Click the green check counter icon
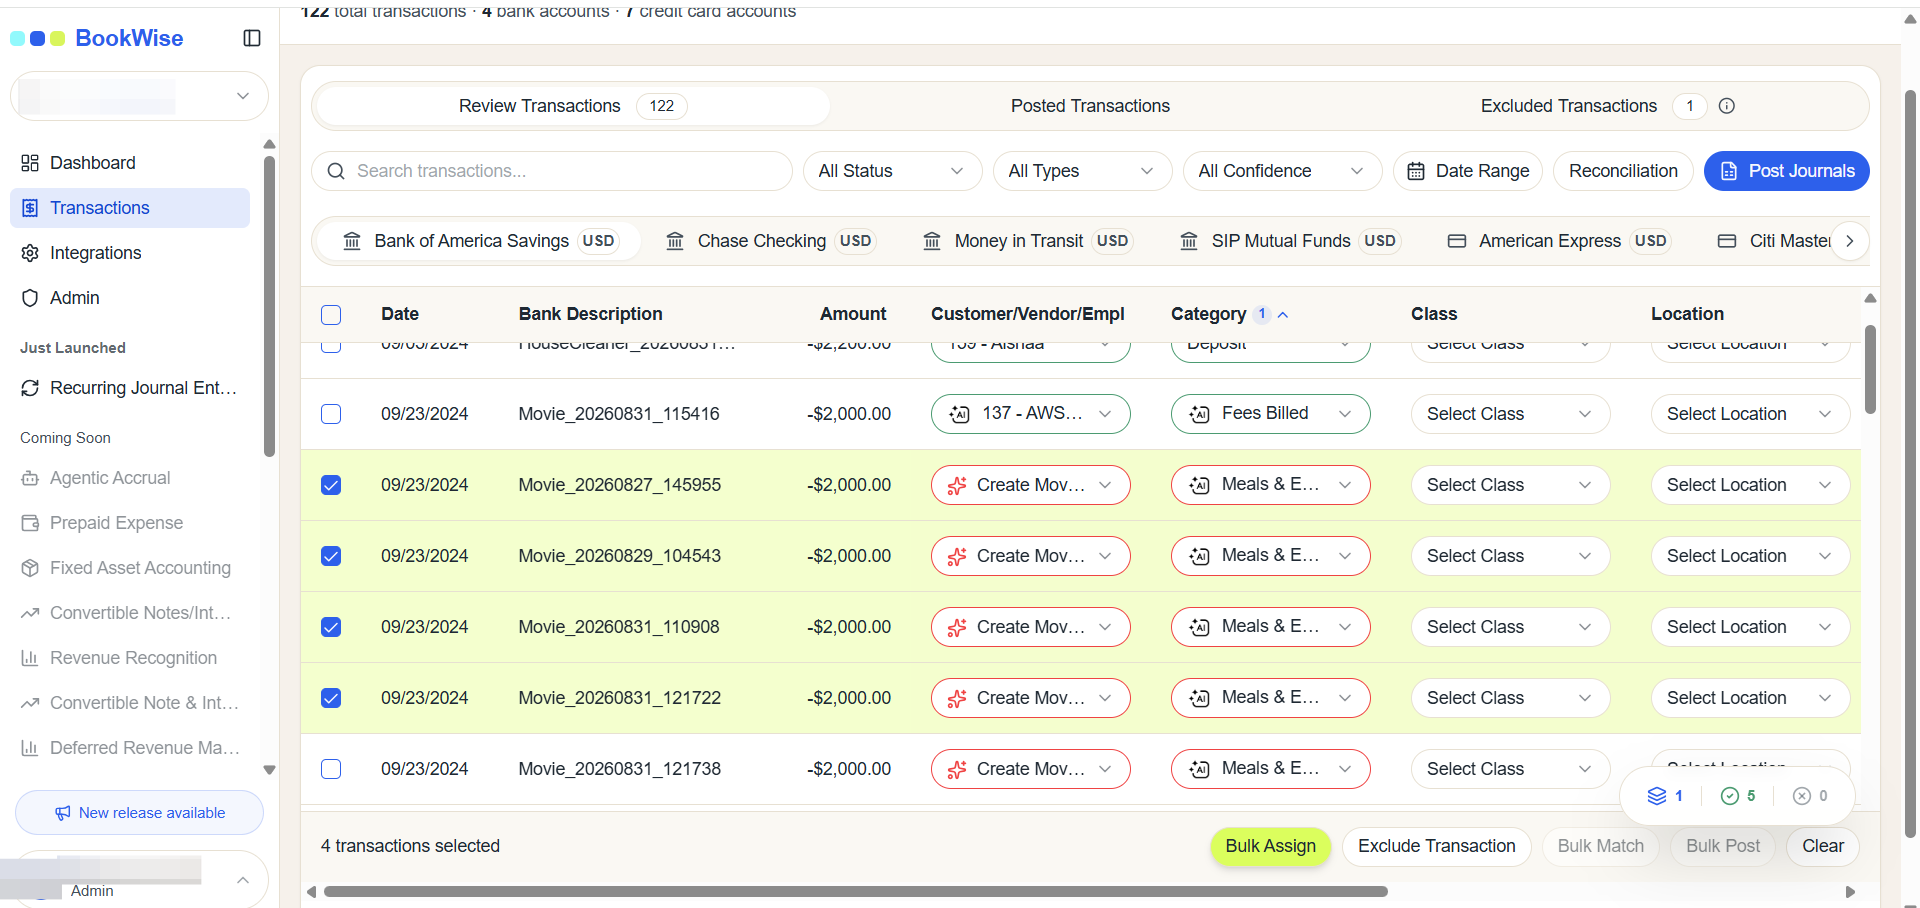The height and width of the screenshot is (908, 1920). pos(1730,796)
